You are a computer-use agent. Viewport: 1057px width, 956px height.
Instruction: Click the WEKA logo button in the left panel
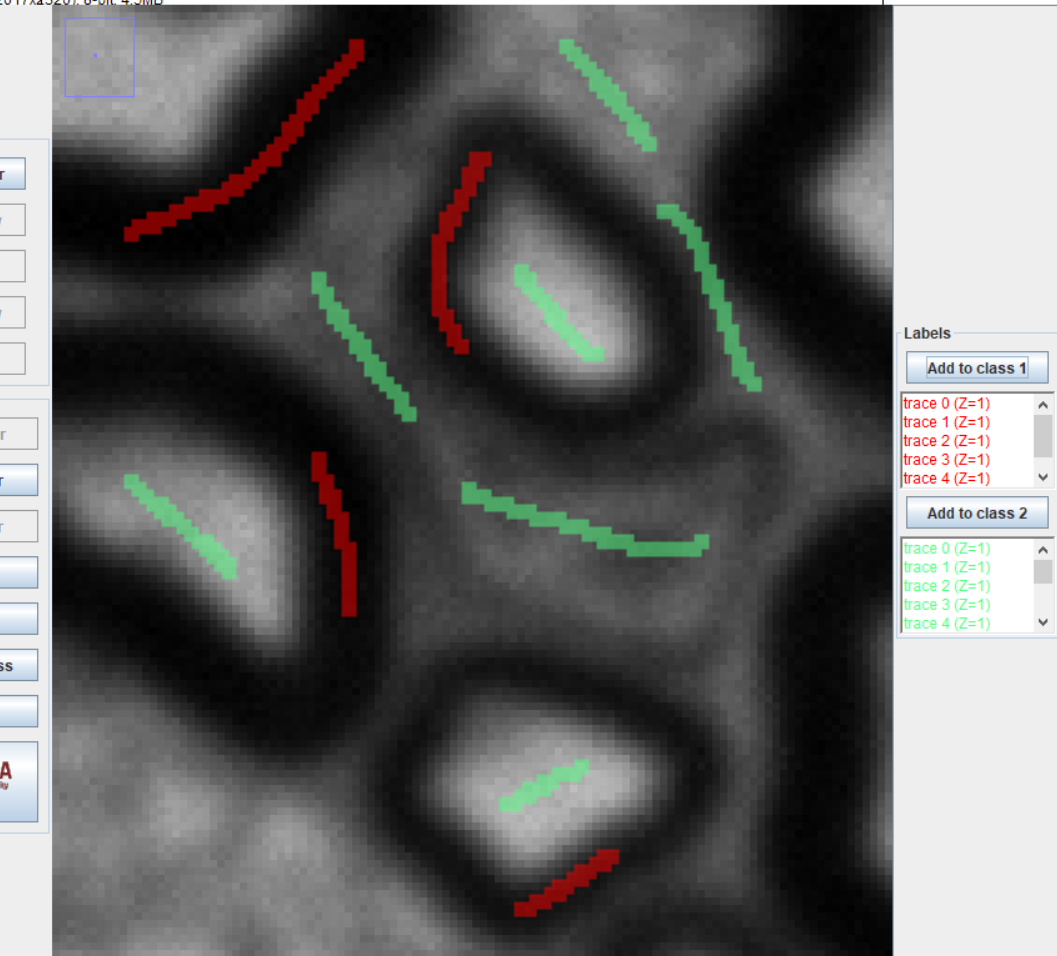[17, 781]
